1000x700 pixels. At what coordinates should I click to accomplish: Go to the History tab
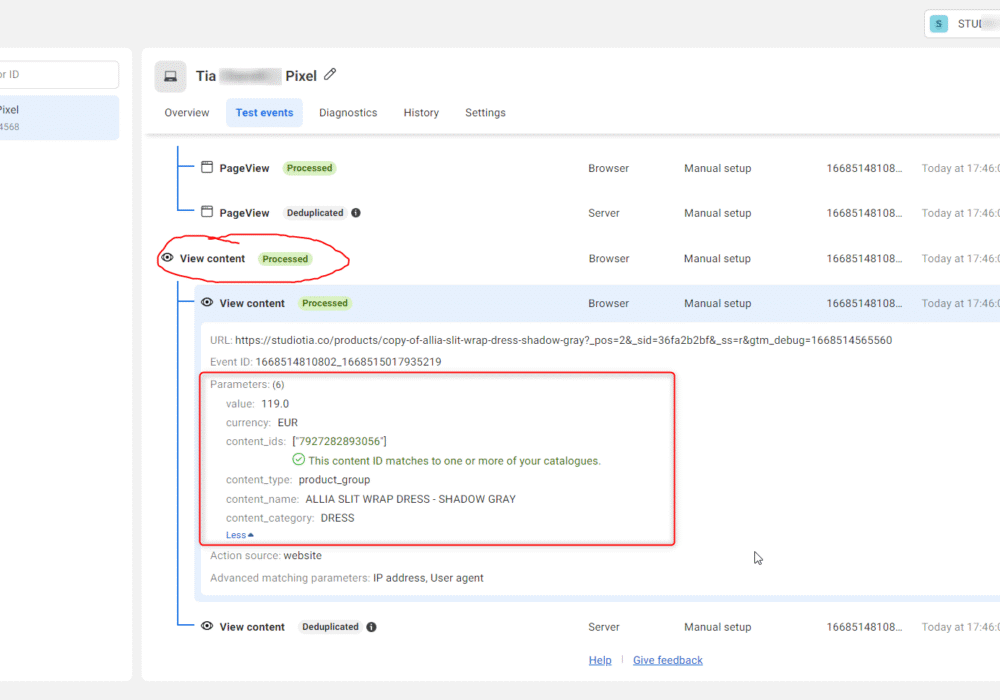tap(421, 113)
